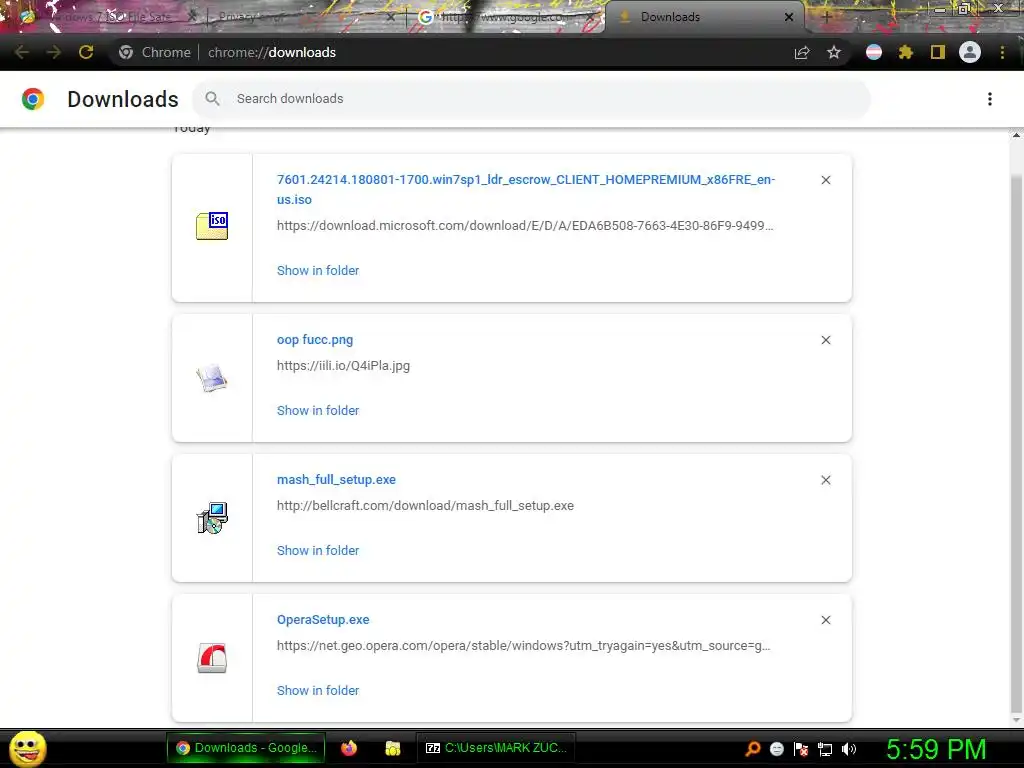1024x768 pixels.
Task: Open the Action Center flag tray icon
Action: click(x=801, y=749)
